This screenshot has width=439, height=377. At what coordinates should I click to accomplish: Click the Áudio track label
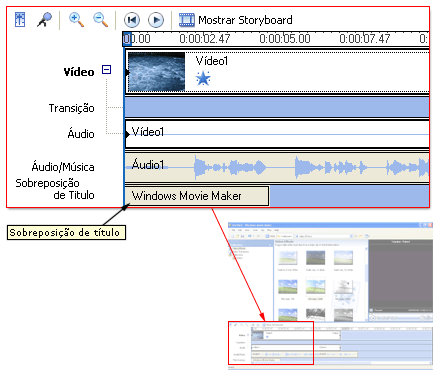pyautogui.click(x=81, y=134)
